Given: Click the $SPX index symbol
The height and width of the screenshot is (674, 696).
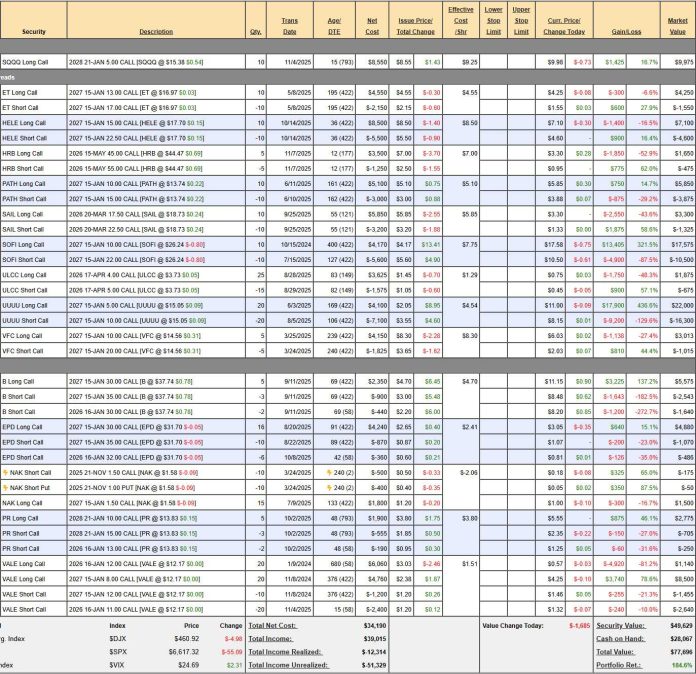Looking at the screenshot, I should click(x=119, y=649).
